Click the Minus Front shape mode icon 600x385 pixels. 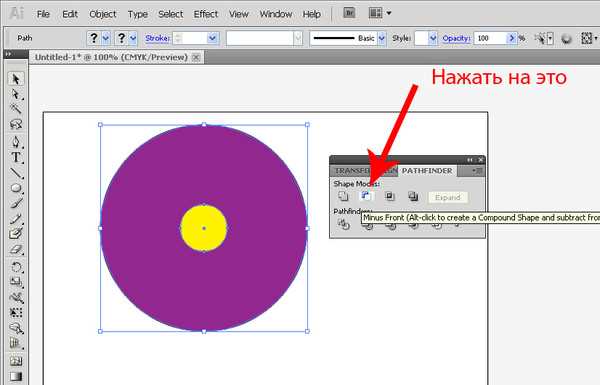pos(366,196)
